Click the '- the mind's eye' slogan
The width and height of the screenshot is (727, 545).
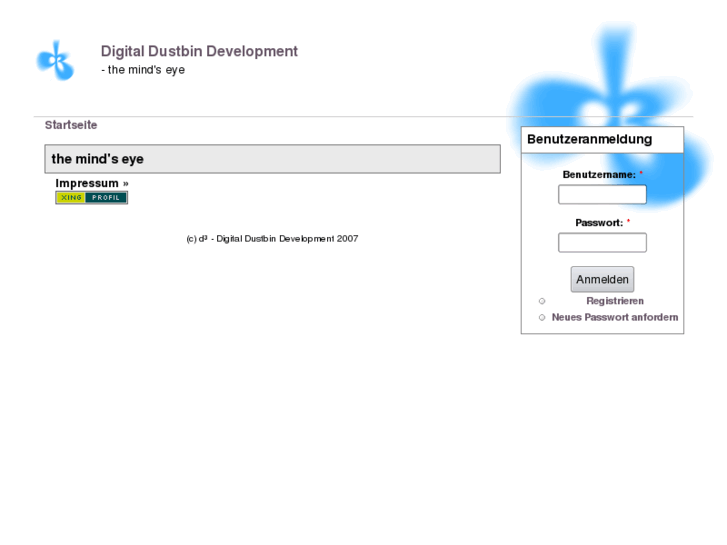click(x=143, y=70)
